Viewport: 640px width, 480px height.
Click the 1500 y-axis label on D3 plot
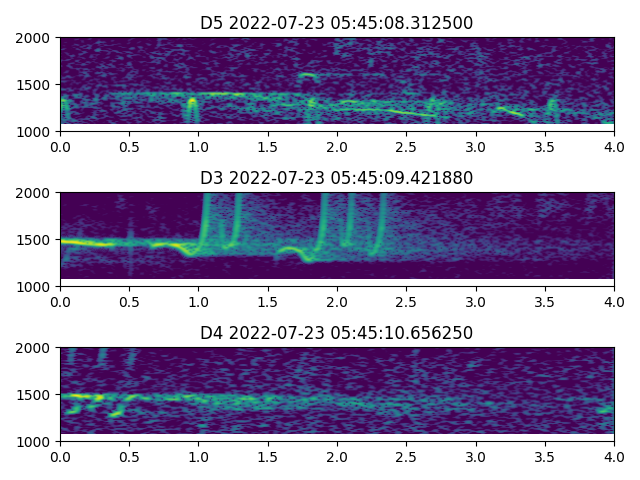pos(36,240)
